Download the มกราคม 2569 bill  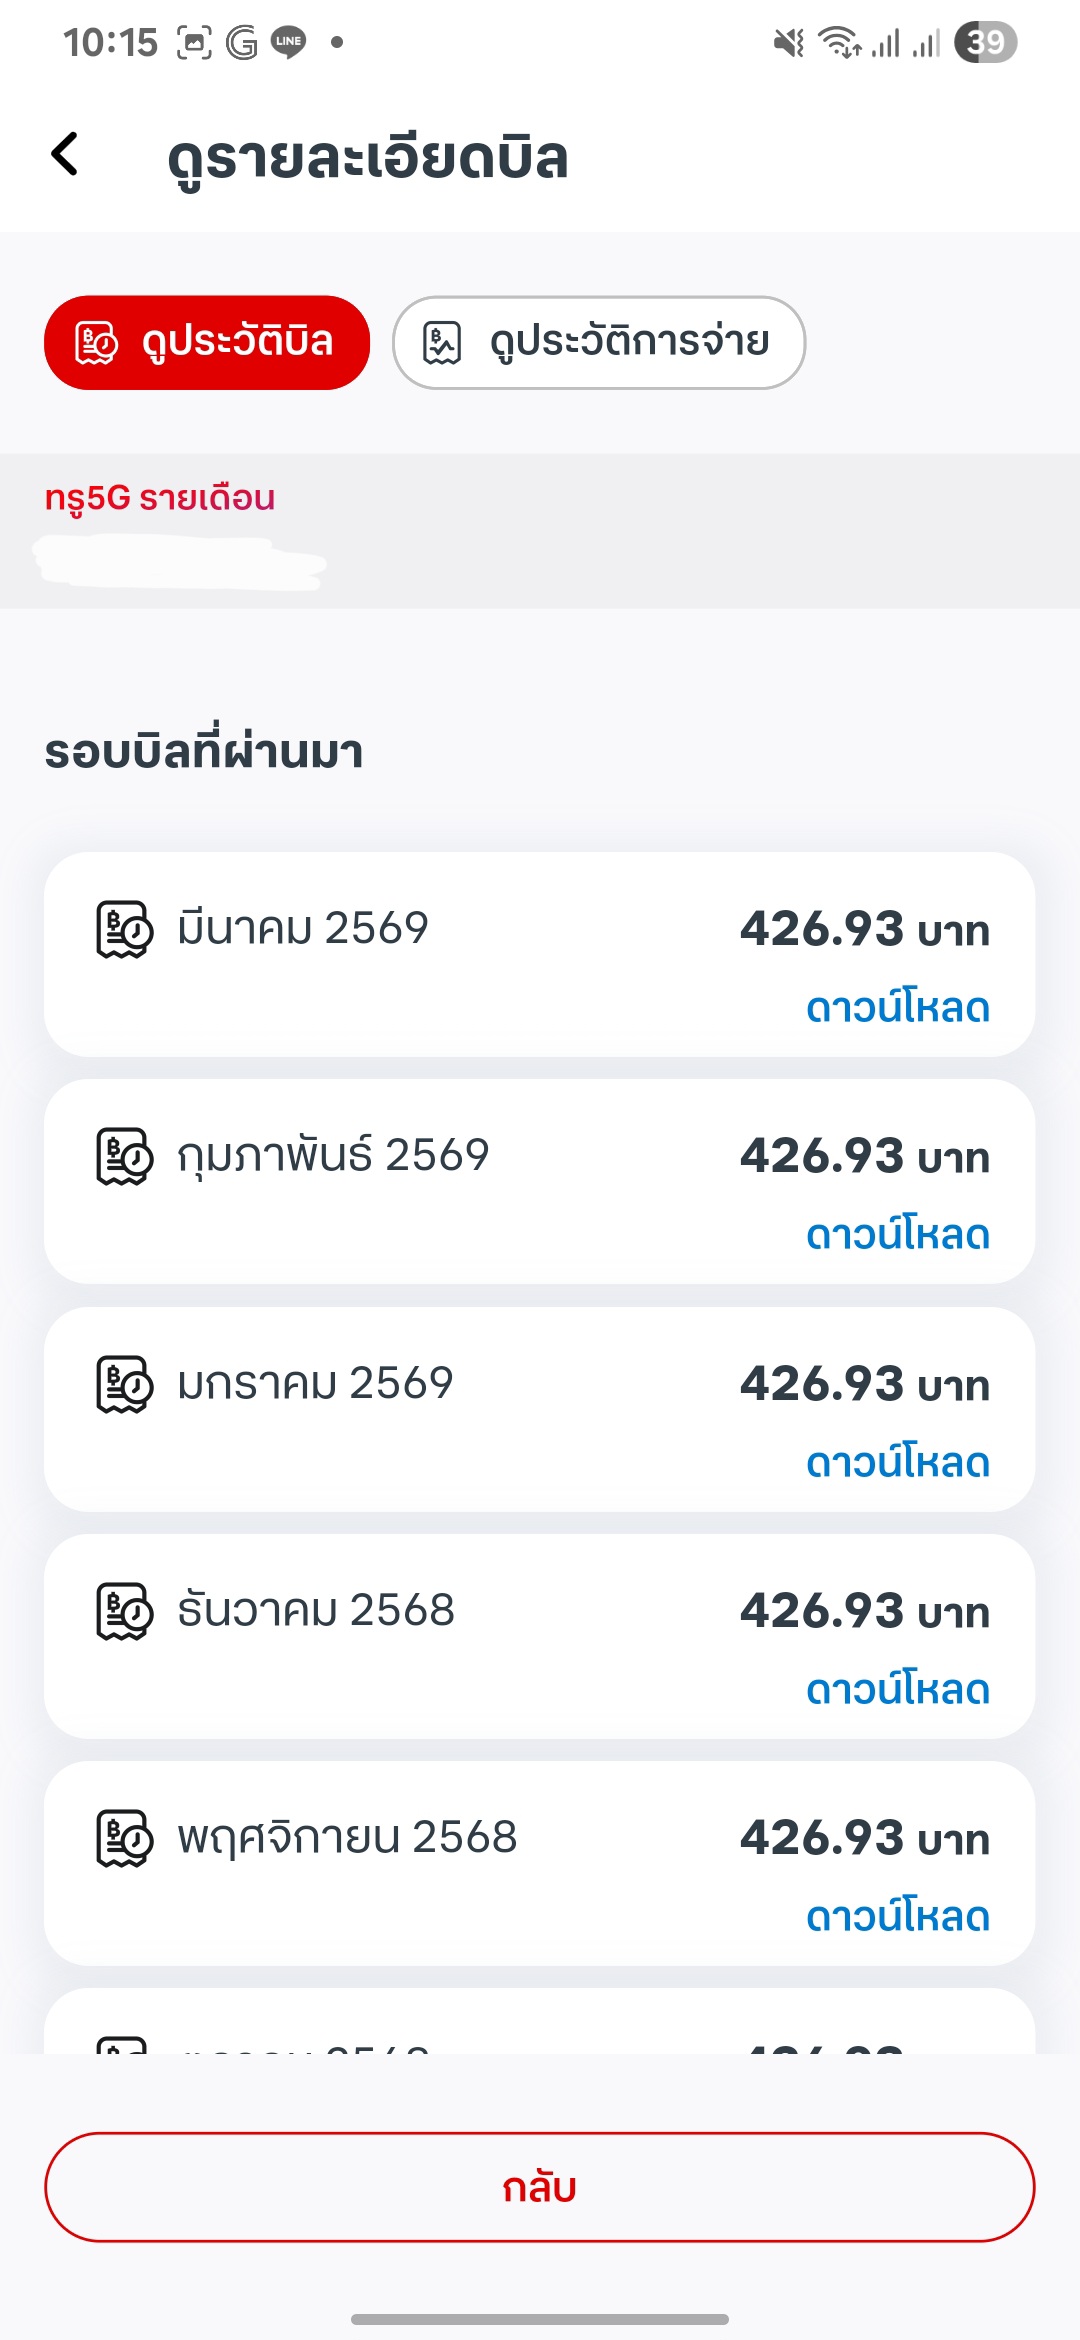pyautogui.click(x=897, y=1463)
